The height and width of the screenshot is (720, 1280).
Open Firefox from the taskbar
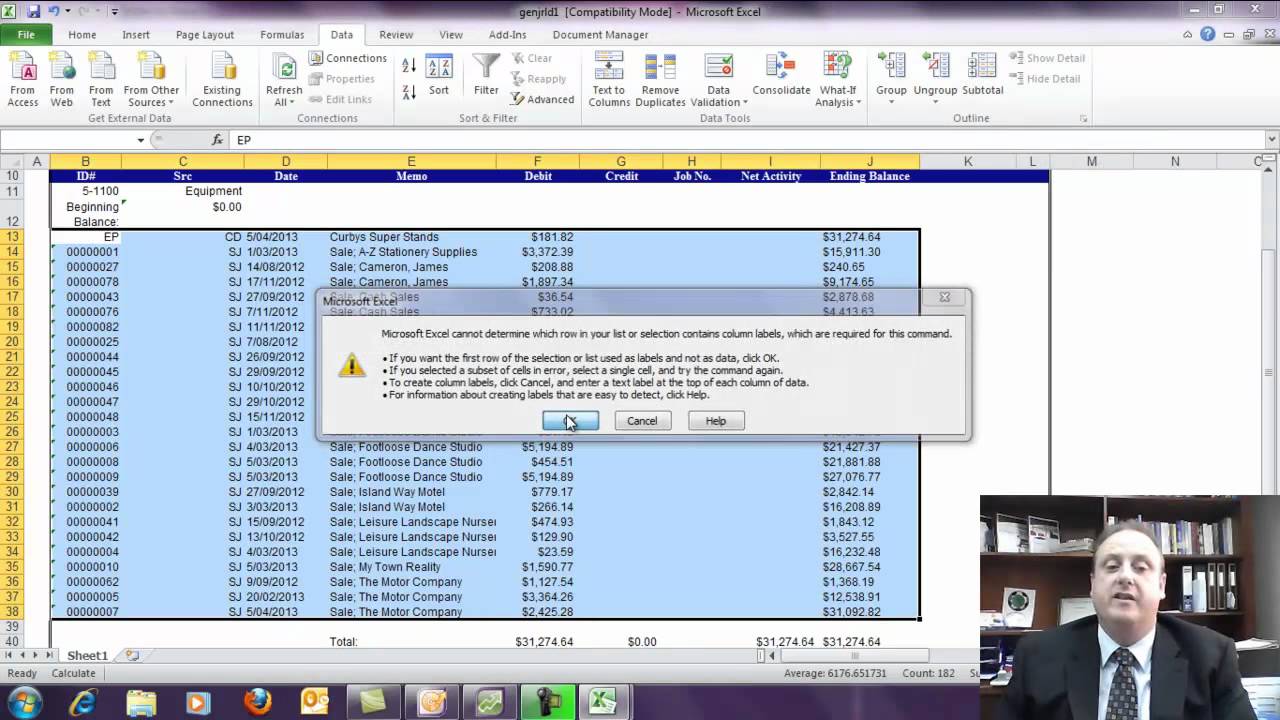coord(257,702)
